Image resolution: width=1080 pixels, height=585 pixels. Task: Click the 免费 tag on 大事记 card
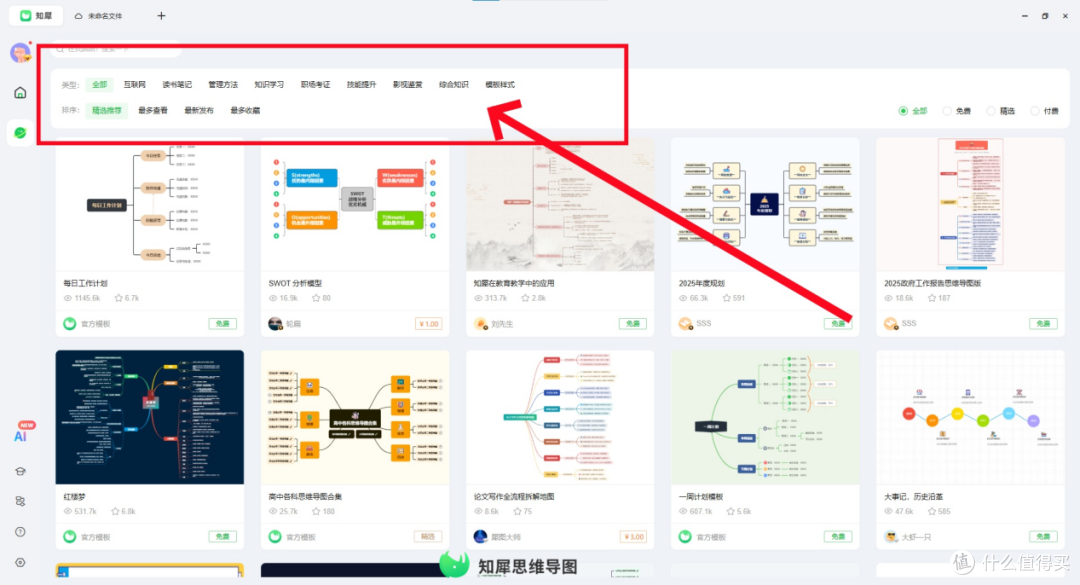1043,537
